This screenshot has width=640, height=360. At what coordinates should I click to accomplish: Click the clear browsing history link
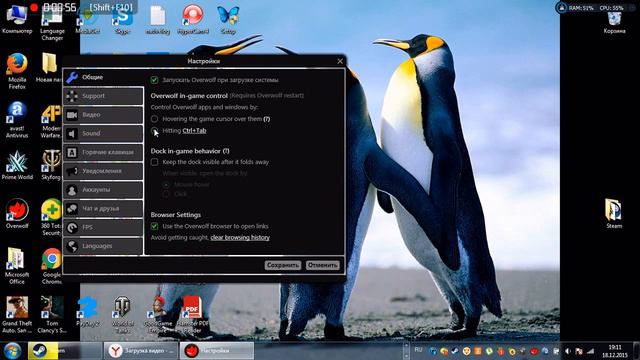240,238
